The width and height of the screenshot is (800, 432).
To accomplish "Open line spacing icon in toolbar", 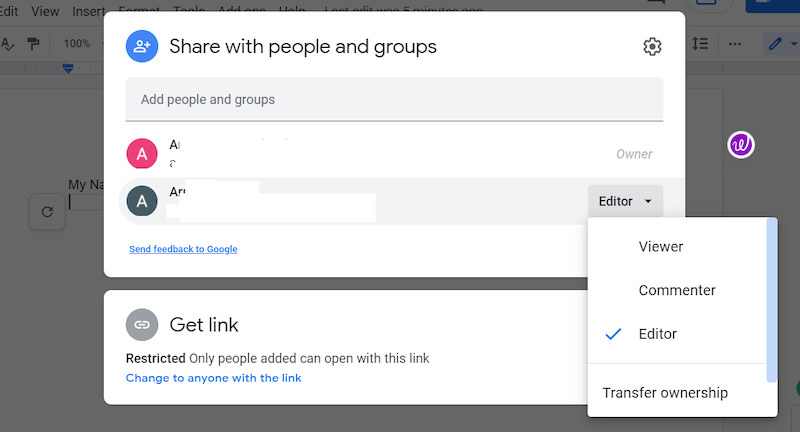I will coord(700,44).
